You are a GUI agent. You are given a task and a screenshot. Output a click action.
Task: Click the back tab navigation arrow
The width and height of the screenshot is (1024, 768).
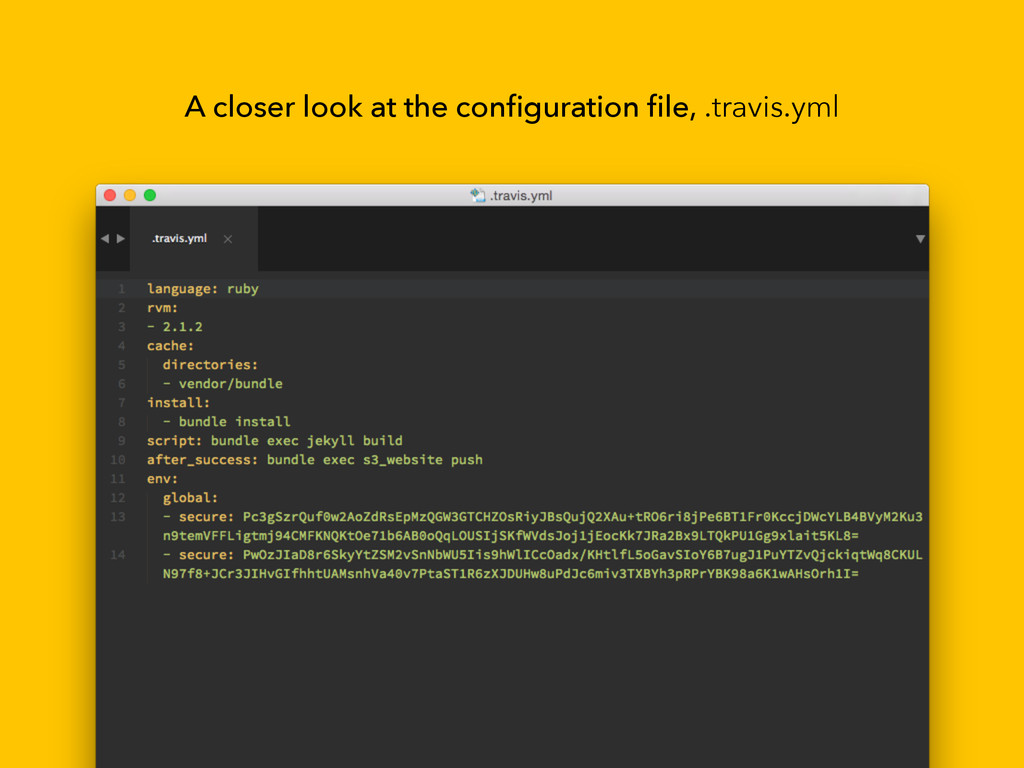coord(105,239)
